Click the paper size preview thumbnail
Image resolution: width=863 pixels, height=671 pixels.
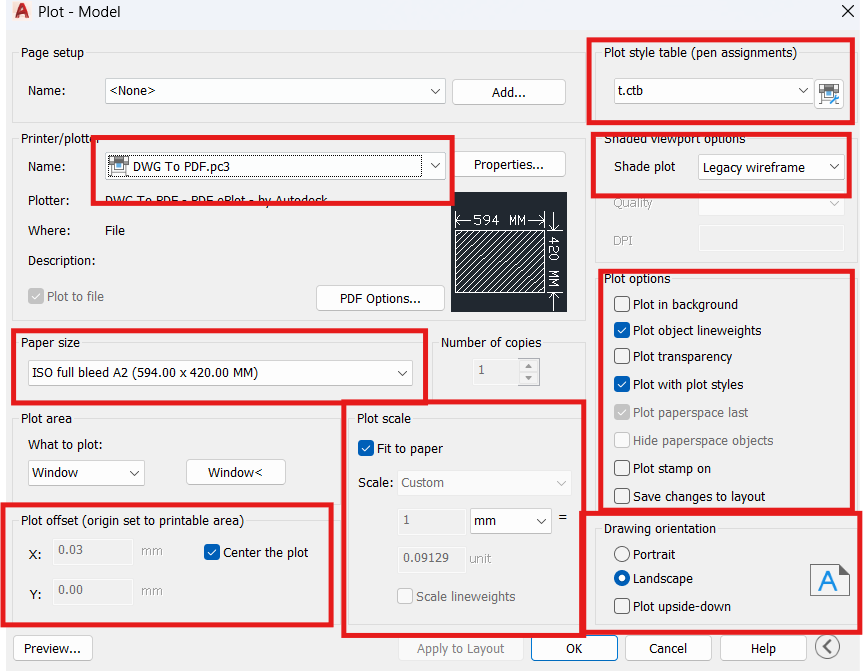coord(508,251)
